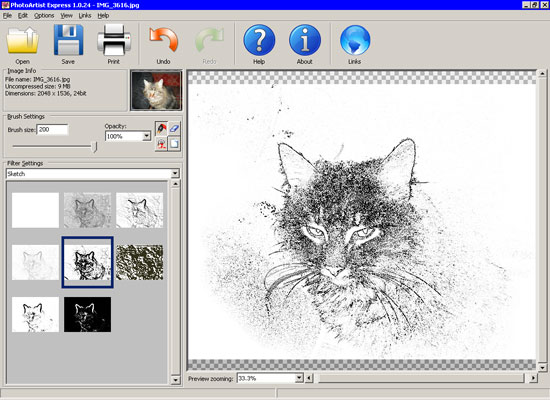
Task: Click the preview horizontal scrollbar track
Action: pyautogui.click(x=421, y=378)
